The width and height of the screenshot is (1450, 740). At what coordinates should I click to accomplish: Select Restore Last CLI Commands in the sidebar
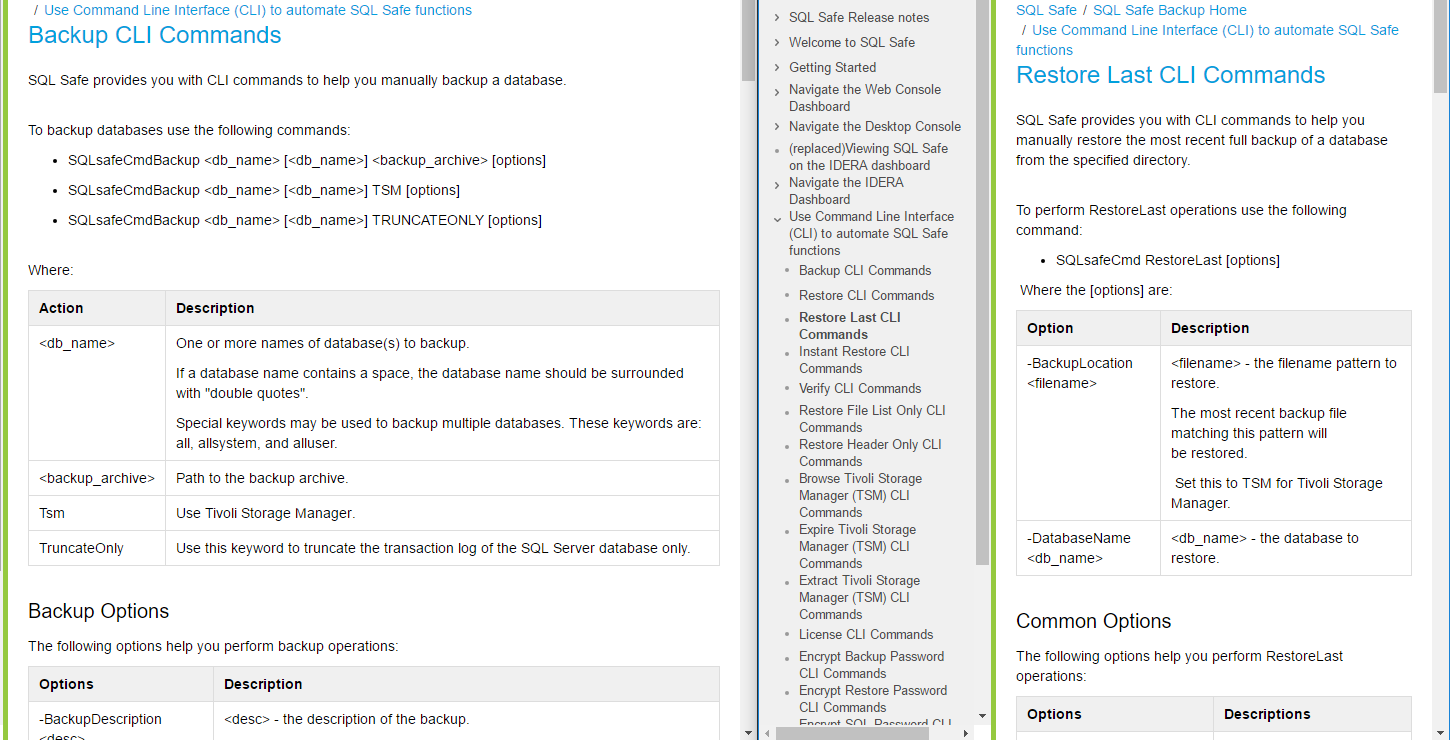pyautogui.click(x=850, y=326)
